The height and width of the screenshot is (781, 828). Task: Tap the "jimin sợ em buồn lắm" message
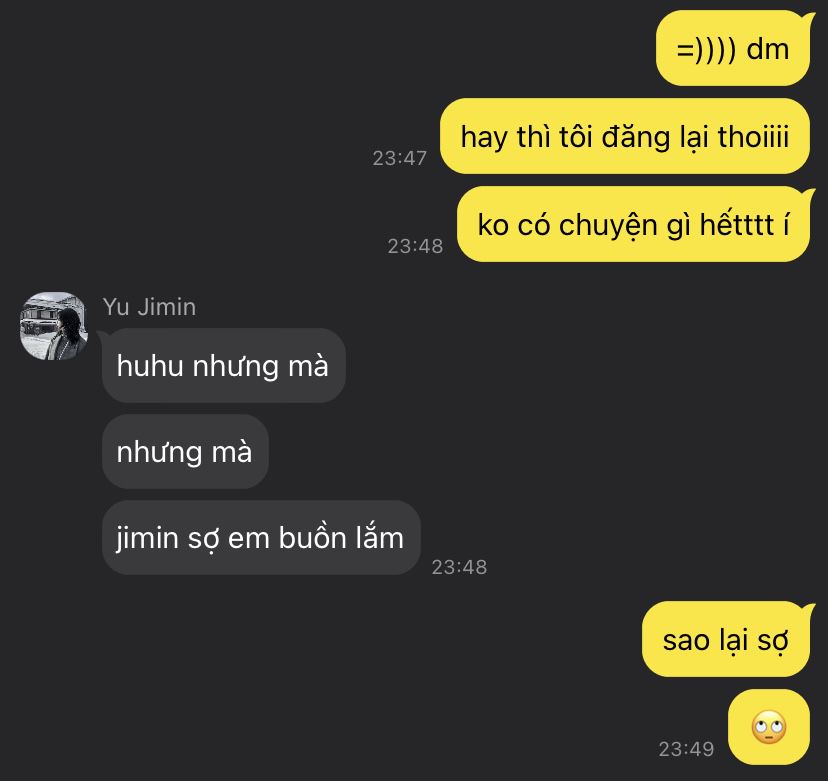(x=261, y=538)
